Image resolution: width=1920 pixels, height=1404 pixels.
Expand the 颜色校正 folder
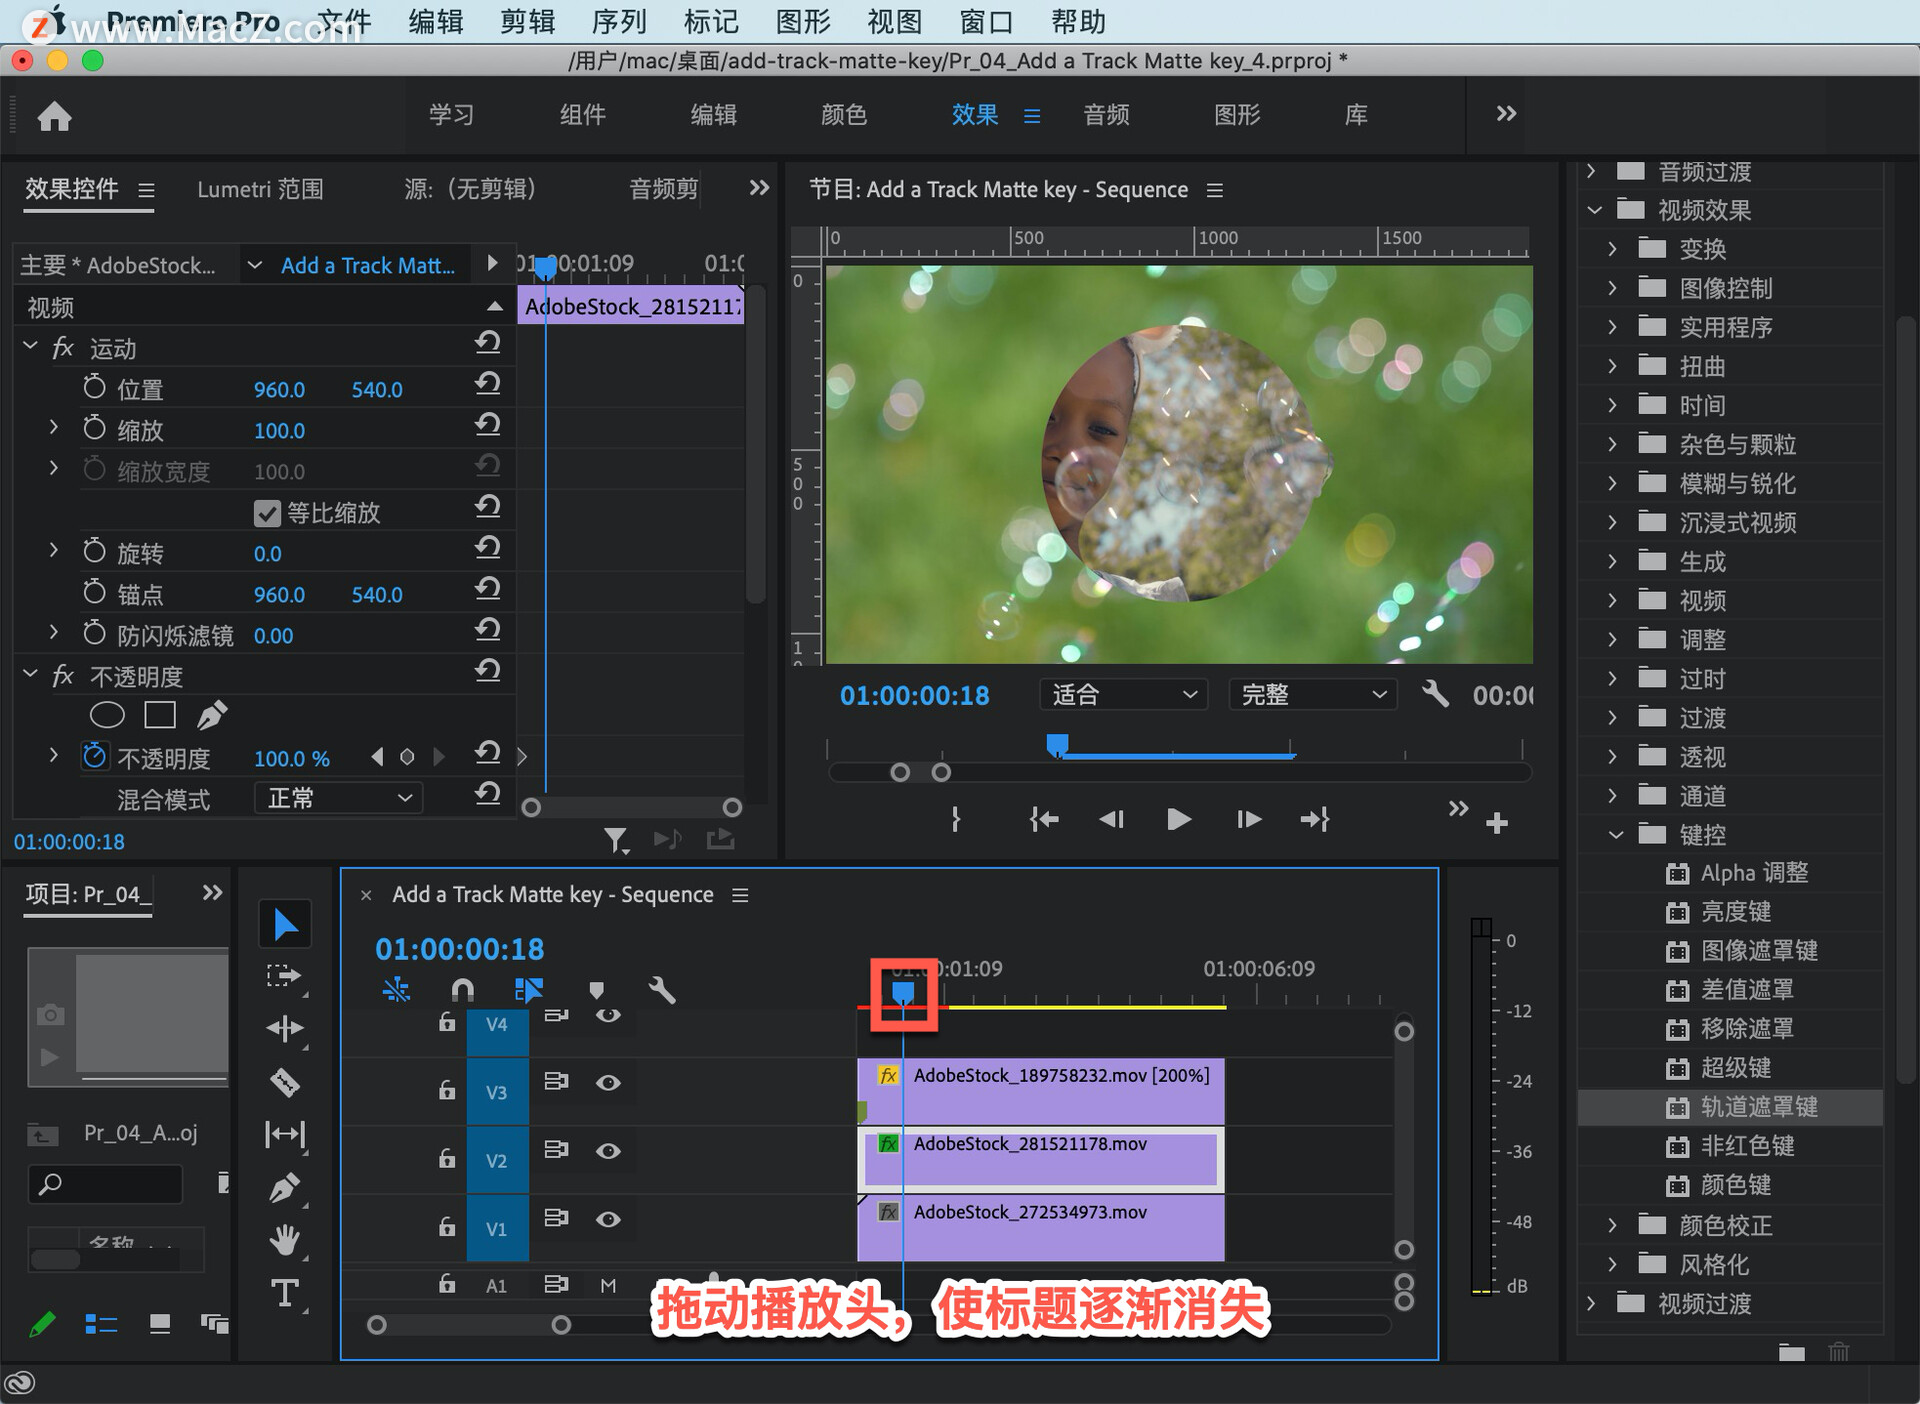(1612, 1225)
